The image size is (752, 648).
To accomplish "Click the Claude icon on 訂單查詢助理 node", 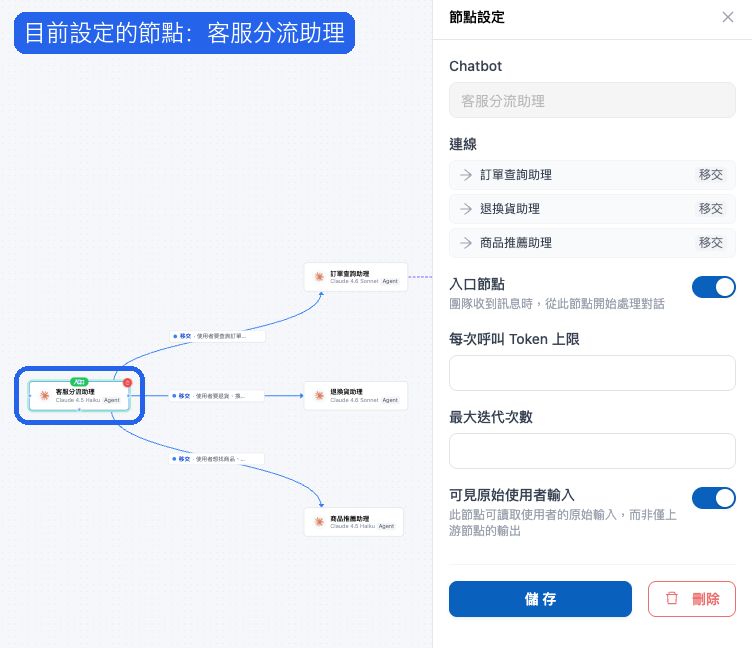I will point(319,277).
